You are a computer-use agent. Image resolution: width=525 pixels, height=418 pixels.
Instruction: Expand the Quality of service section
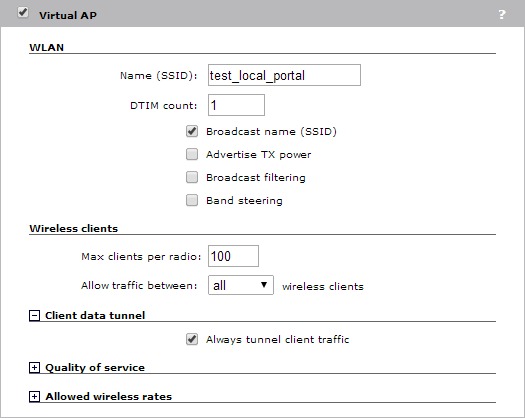(34, 367)
